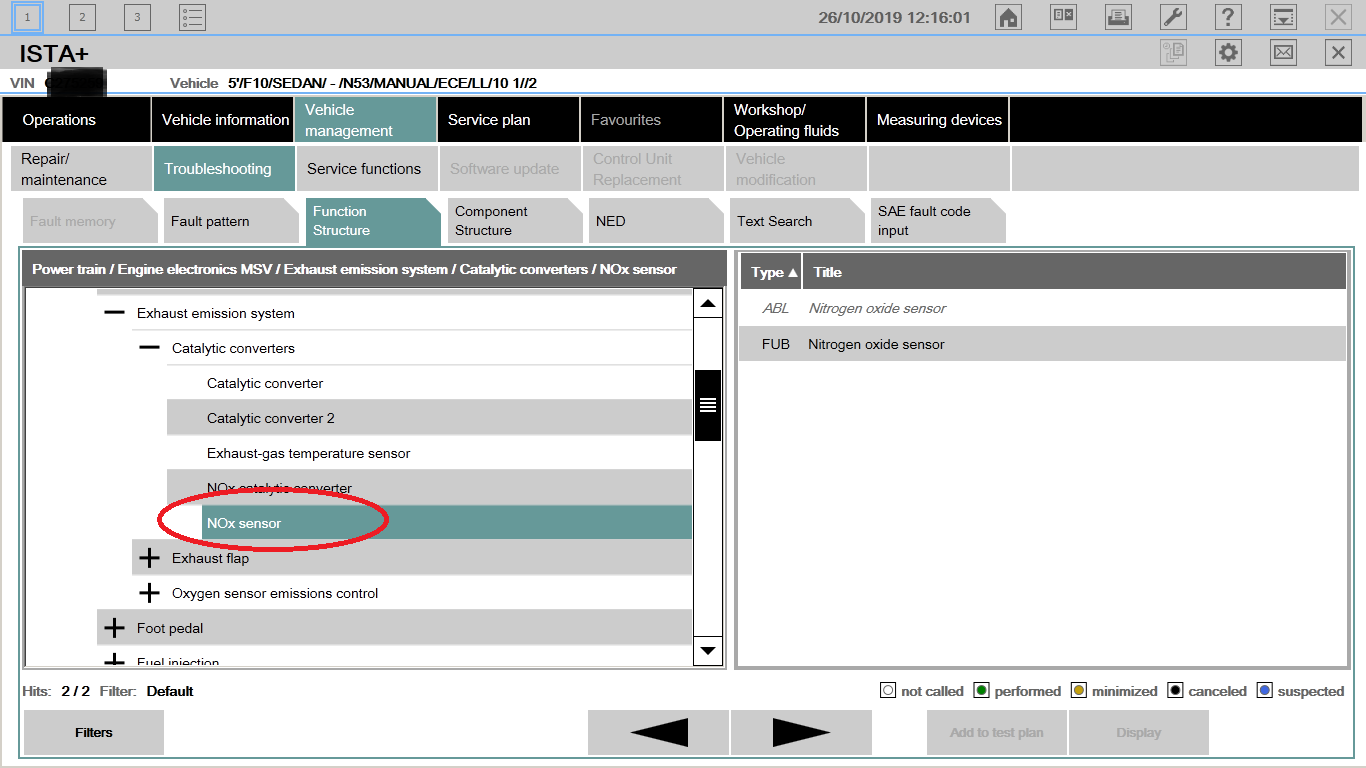
Task: Click the Filters button
Action: (x=94, y=733)
